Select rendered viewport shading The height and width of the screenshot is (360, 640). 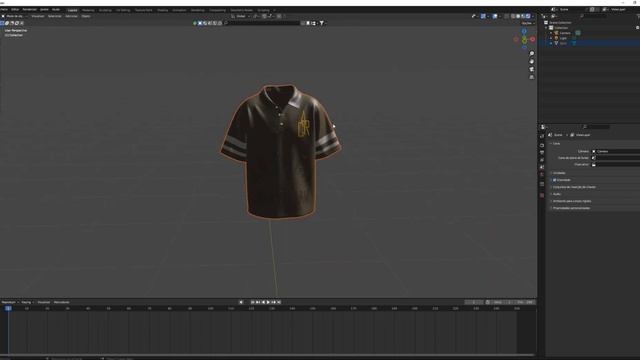[528, 16]
